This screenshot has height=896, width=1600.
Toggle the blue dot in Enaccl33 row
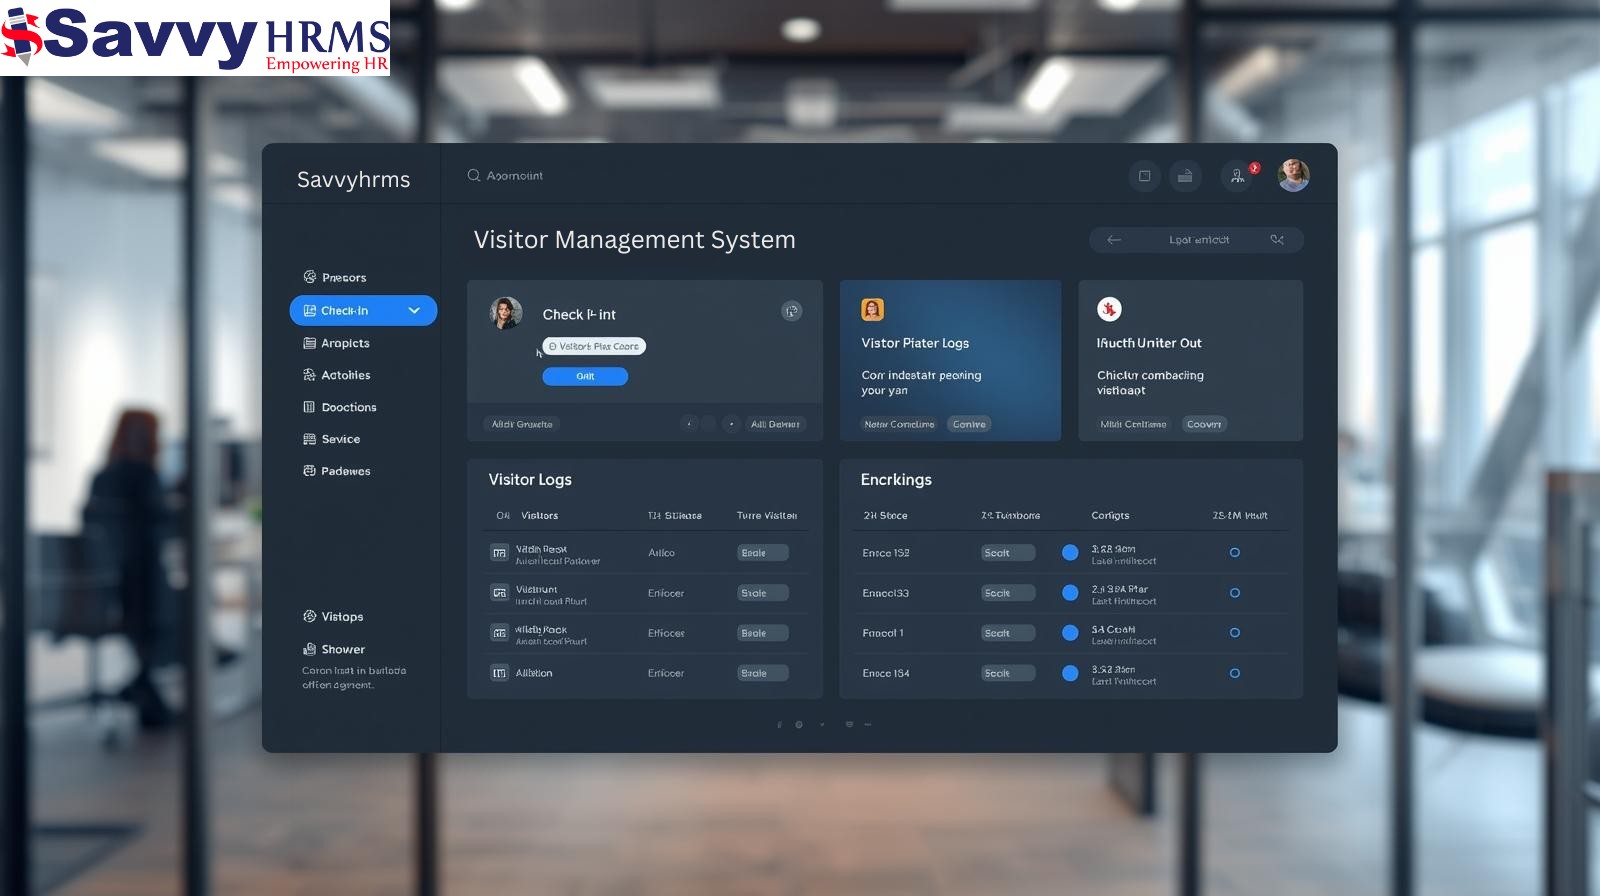[x=1070, y=593]
